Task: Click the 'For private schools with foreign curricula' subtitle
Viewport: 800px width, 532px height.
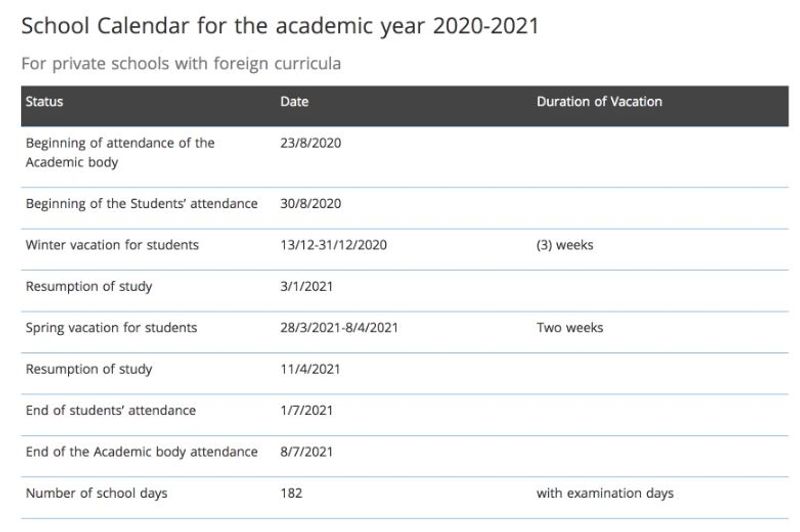Action: (181, 64)
